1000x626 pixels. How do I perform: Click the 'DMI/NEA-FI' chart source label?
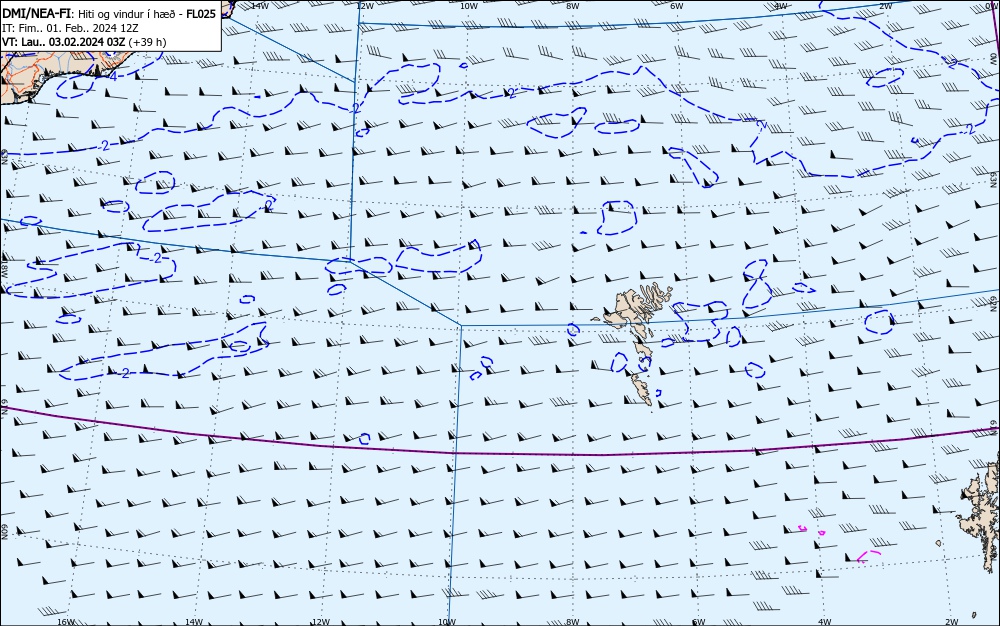35,13
